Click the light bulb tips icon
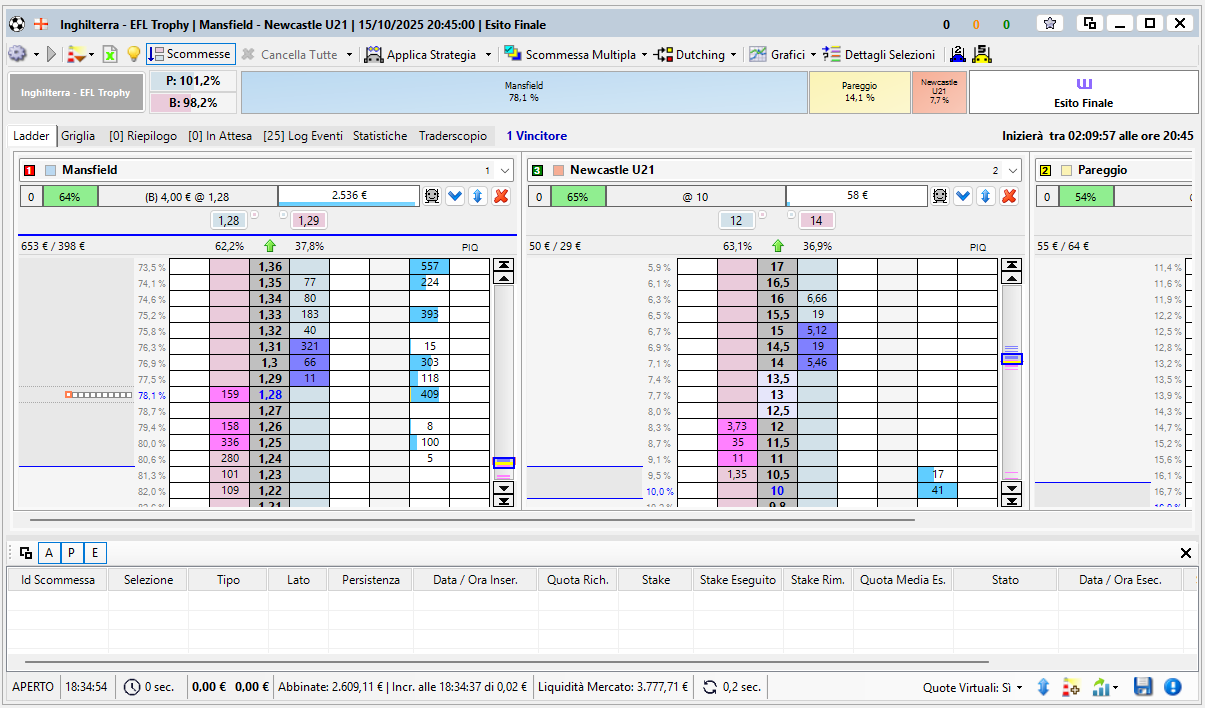This screenshot has height=708, width=1205. 133,55
